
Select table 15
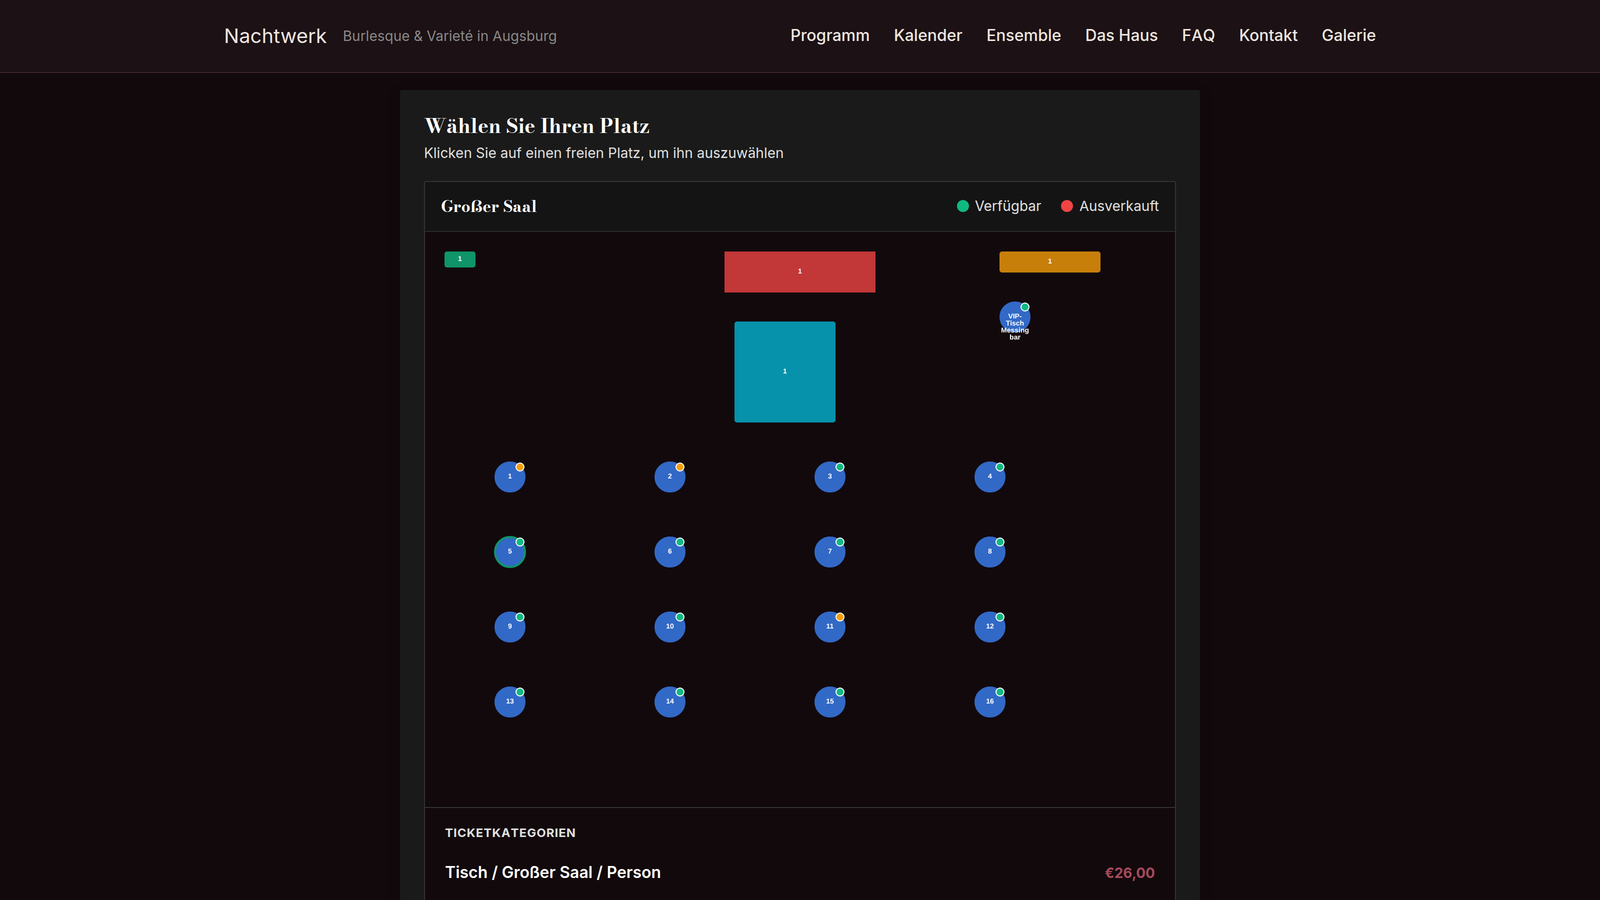click(830, 702)
